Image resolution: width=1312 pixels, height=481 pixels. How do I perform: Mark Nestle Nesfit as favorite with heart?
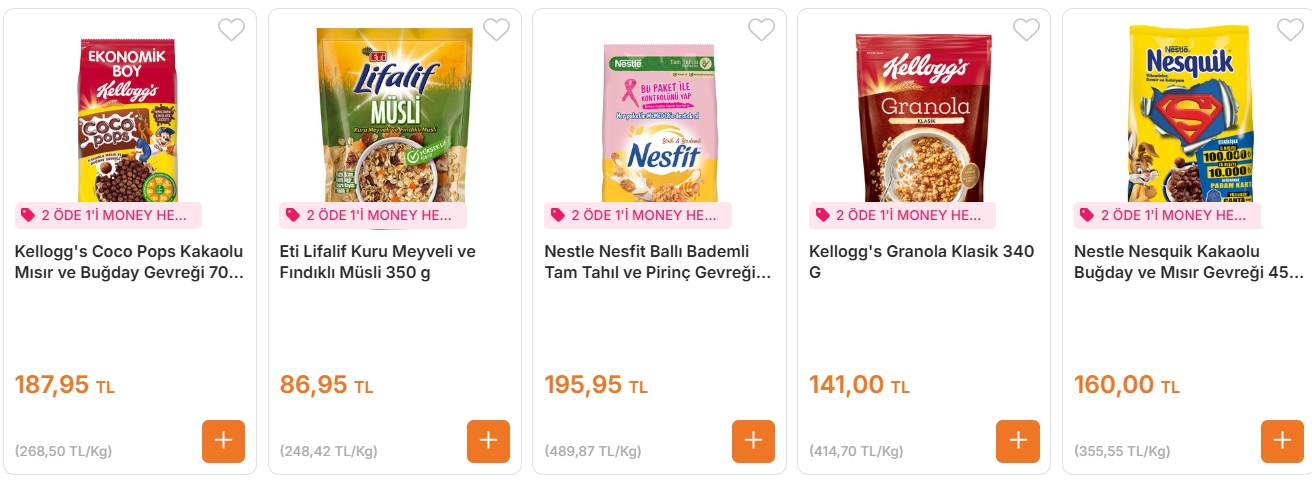point(761,30)
